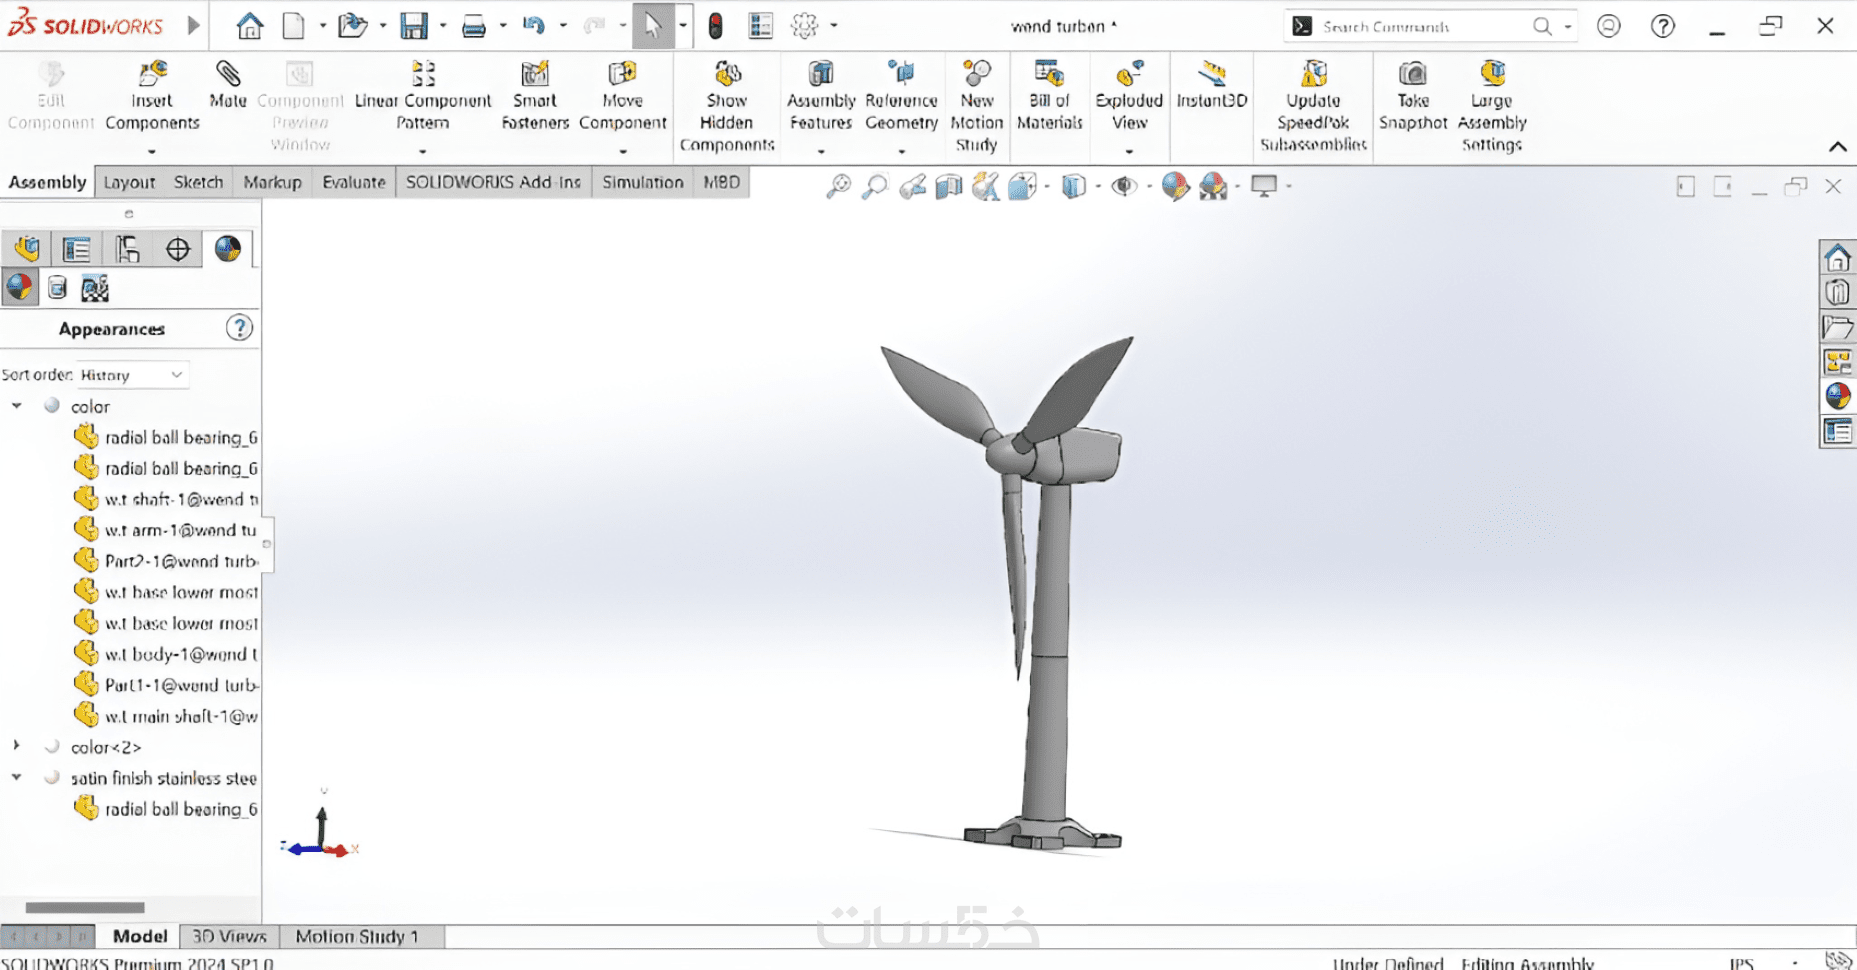Click Reference Geometry
Viewport: 1857px width, 970px height.
click(x=902, y=98)
